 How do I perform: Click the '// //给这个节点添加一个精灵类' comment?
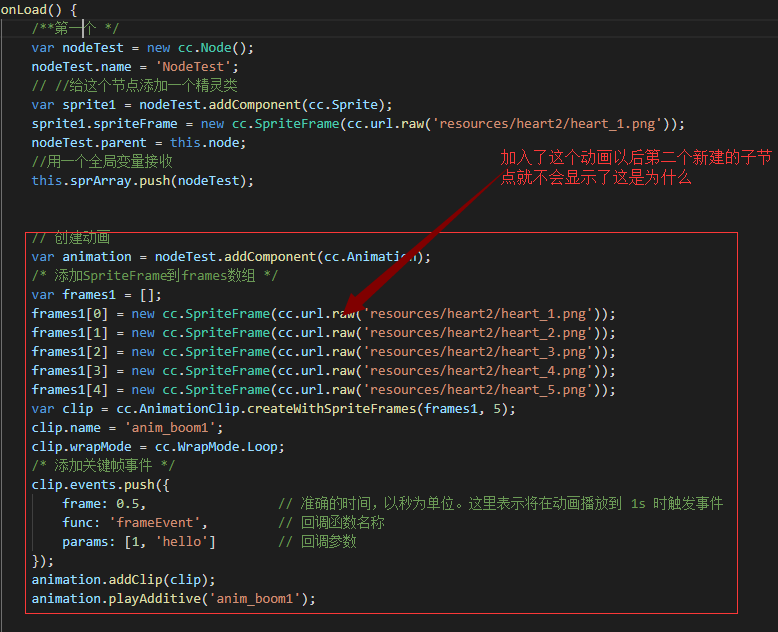click(134, 85)
